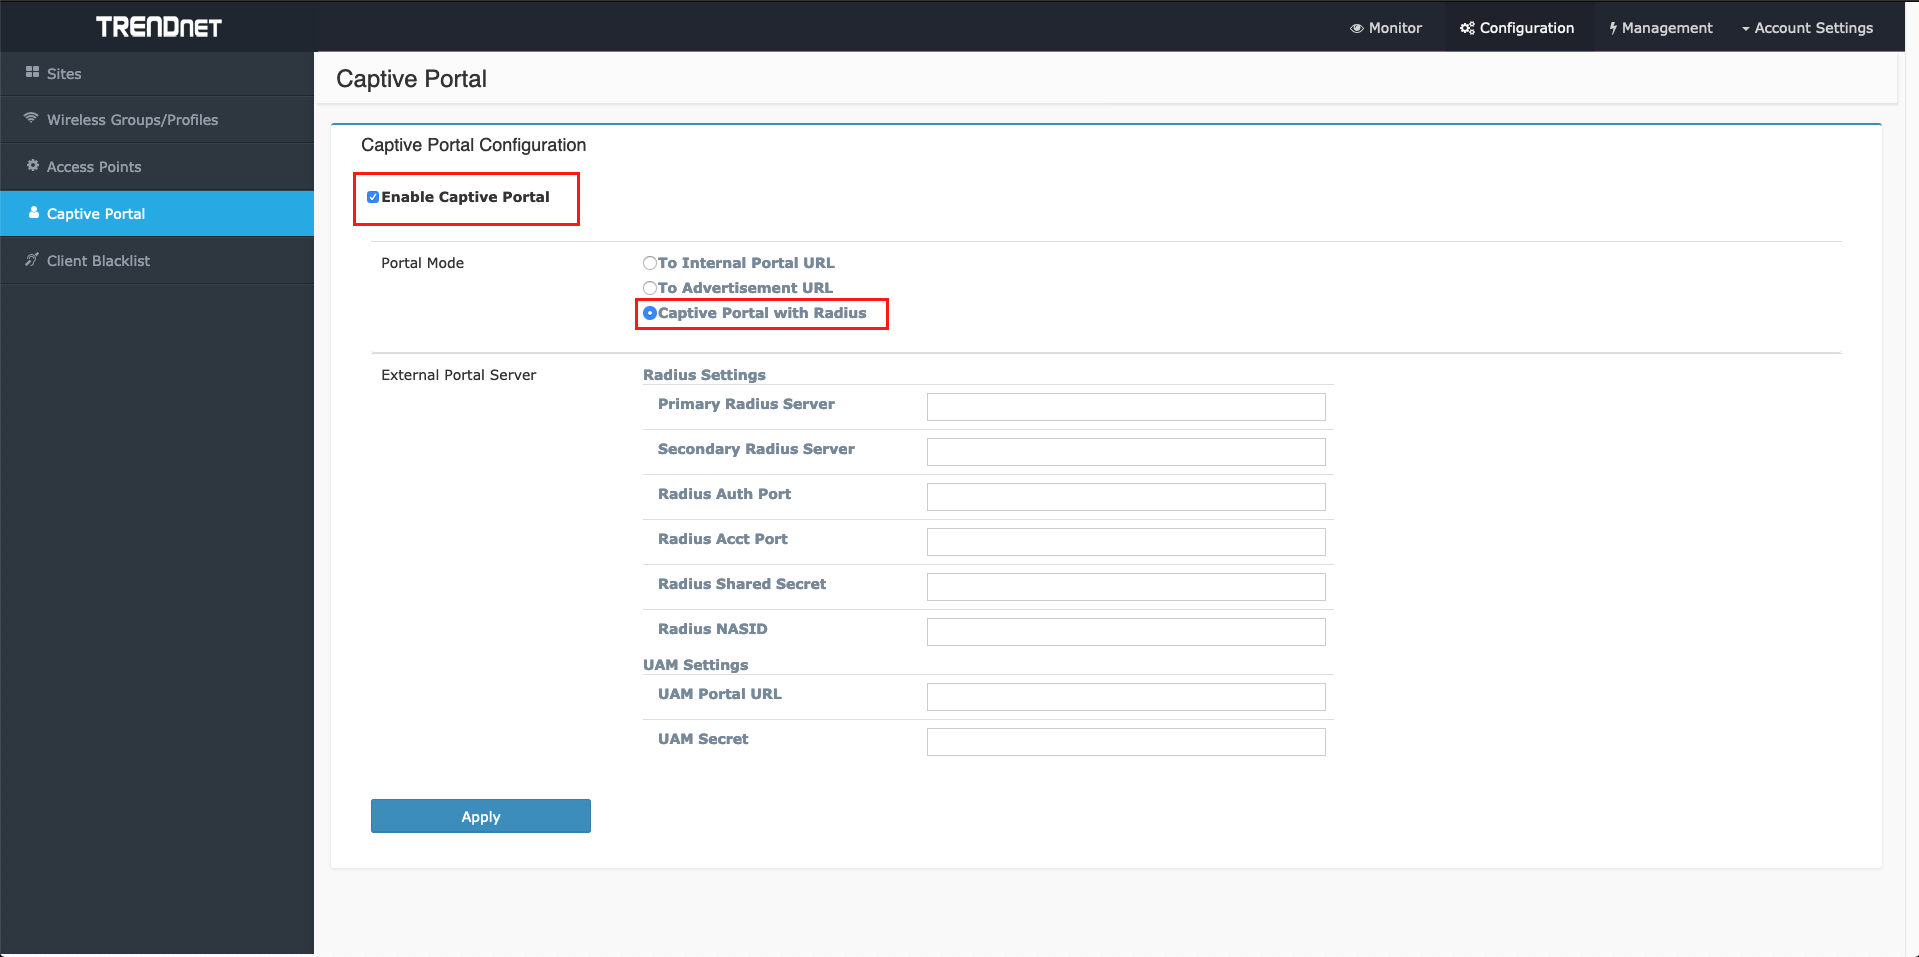Viewport: 1919px width, 957px height.
Task: Select To Internal Portal URL mode
Action: 650,263
